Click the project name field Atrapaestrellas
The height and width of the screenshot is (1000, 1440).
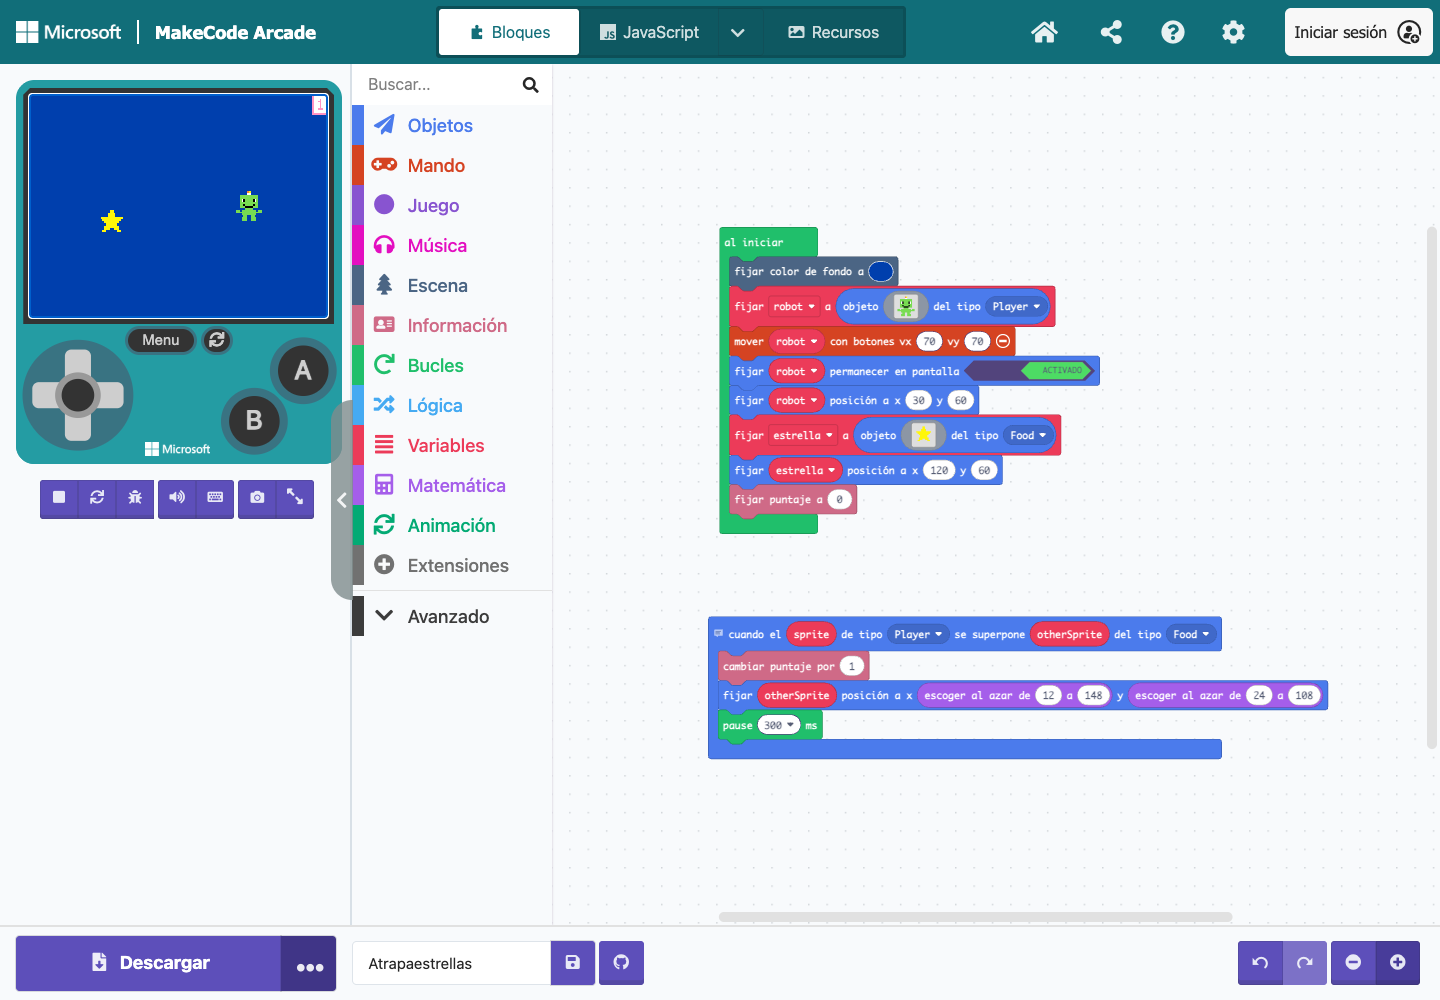452,963
